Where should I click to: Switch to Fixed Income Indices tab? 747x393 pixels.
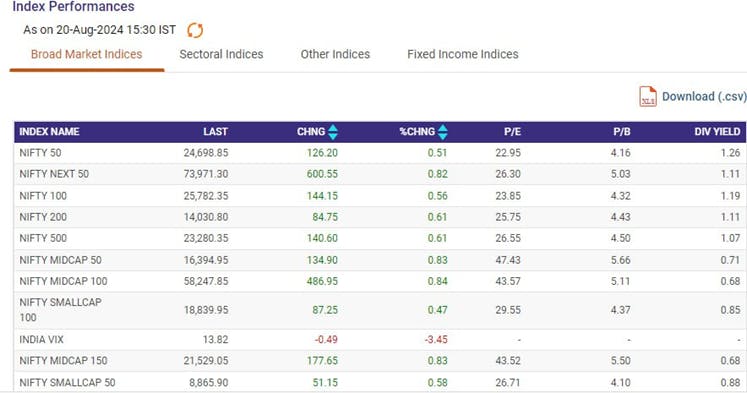click(x=463, y=54)
